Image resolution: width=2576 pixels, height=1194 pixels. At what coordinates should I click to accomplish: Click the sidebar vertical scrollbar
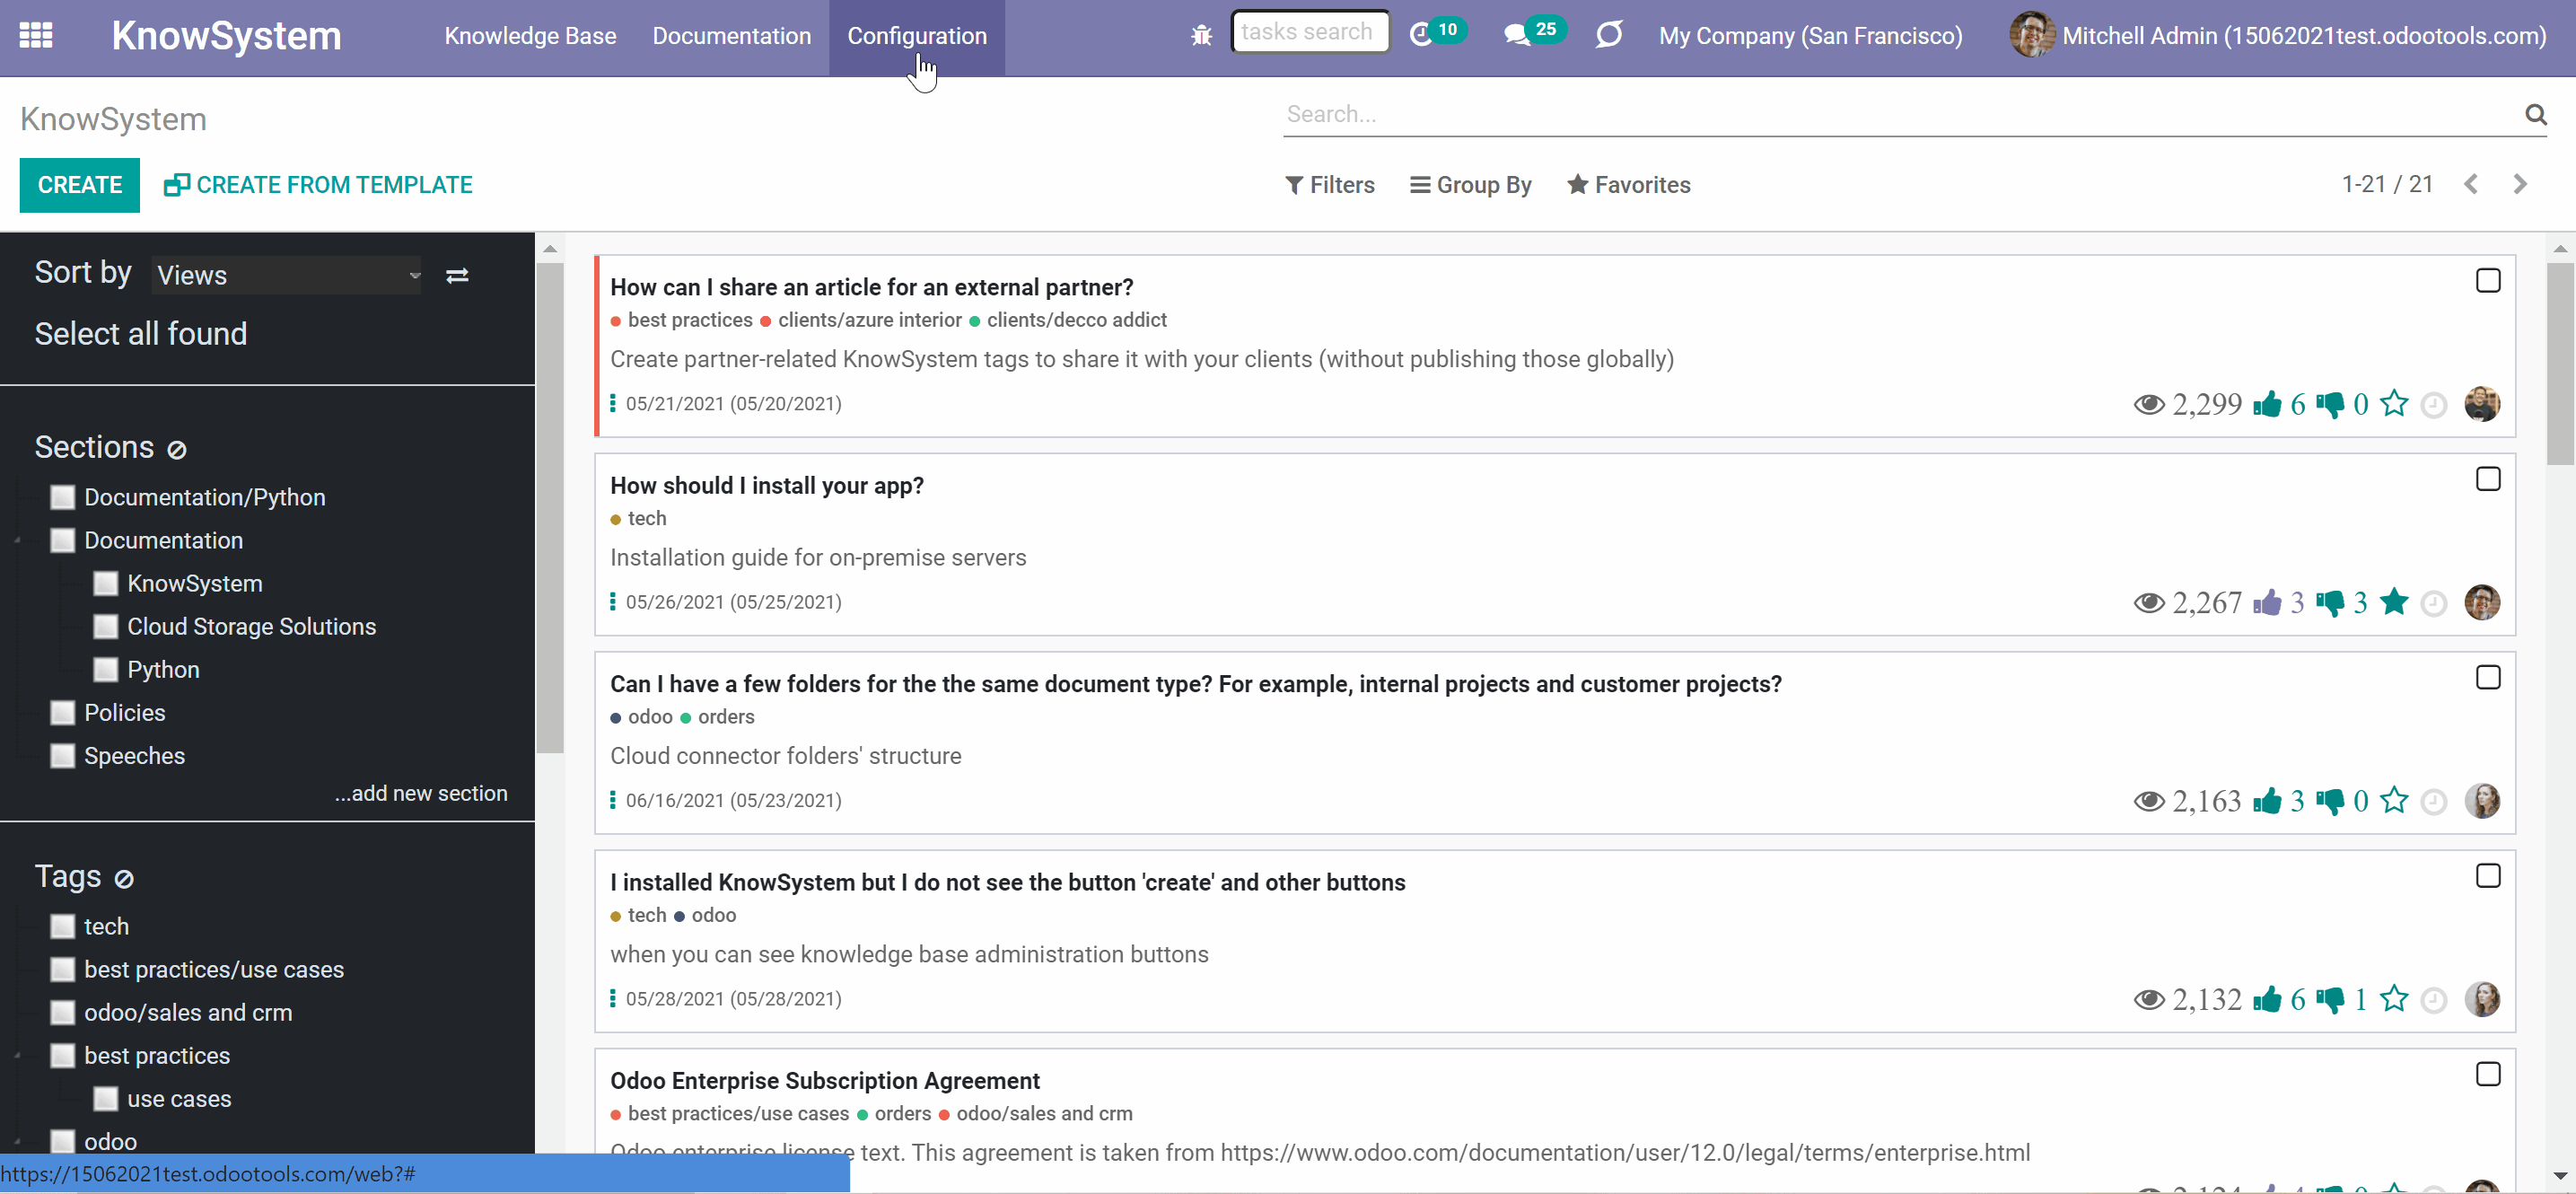point(550,508)
